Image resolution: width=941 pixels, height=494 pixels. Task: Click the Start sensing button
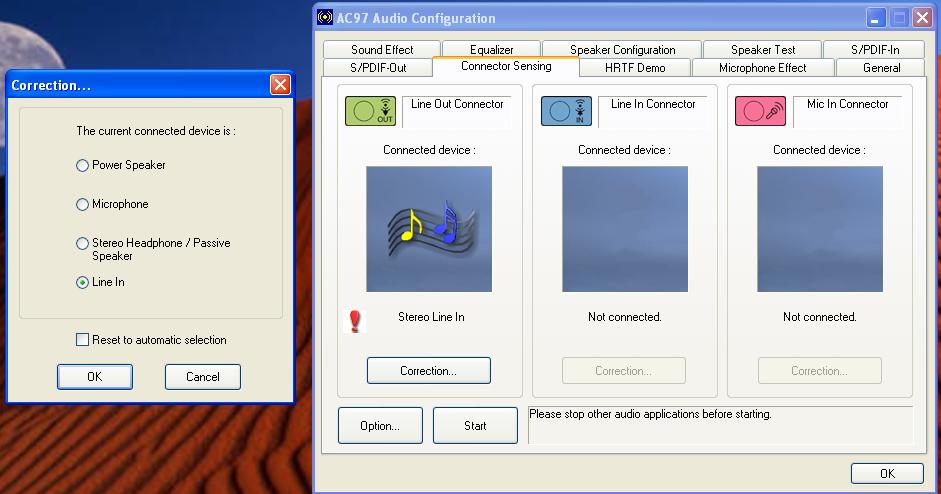pos(475,426)
